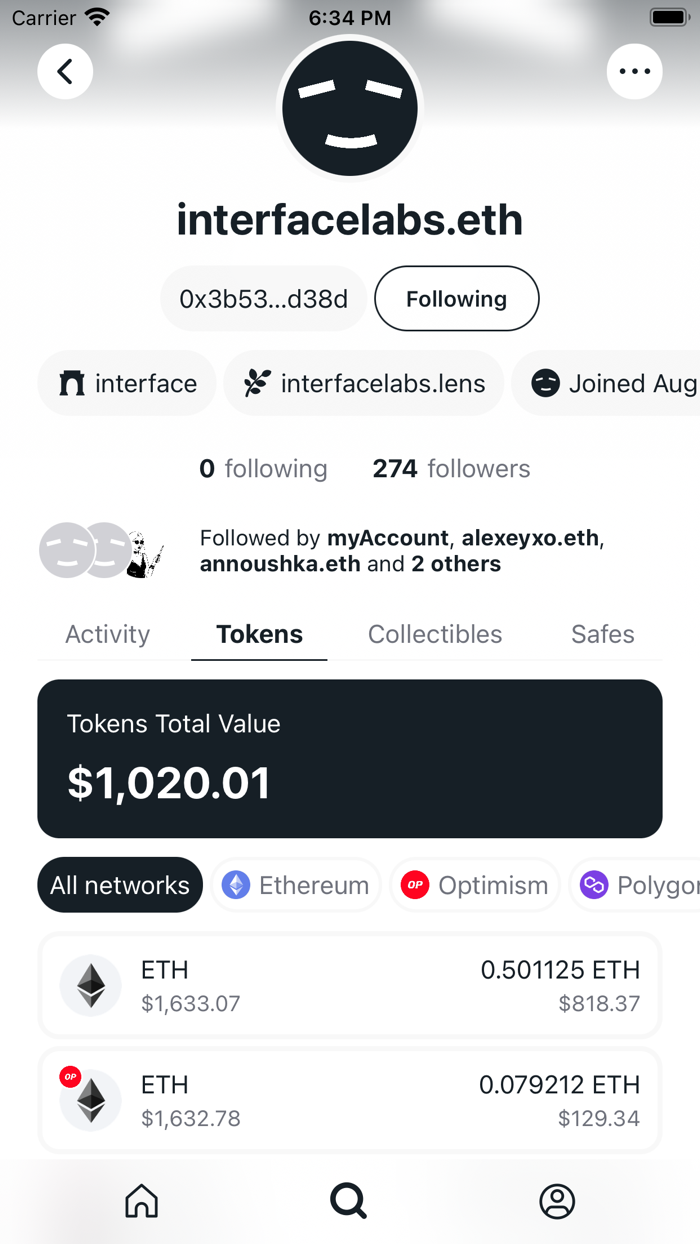Open the Activity tab
Screen dimensions: 700x1244
click(107, 634)
